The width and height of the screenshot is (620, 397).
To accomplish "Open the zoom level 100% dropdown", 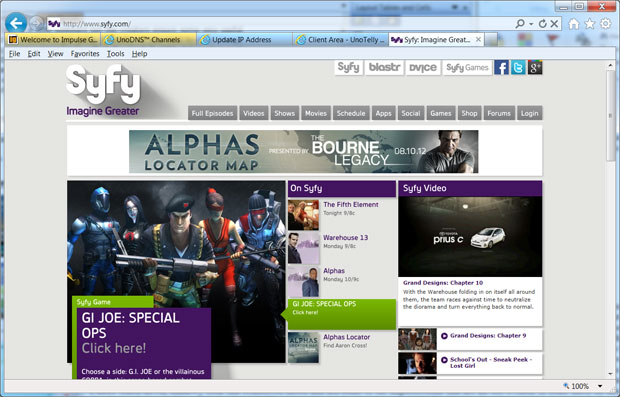I will (x=600, y=386).
